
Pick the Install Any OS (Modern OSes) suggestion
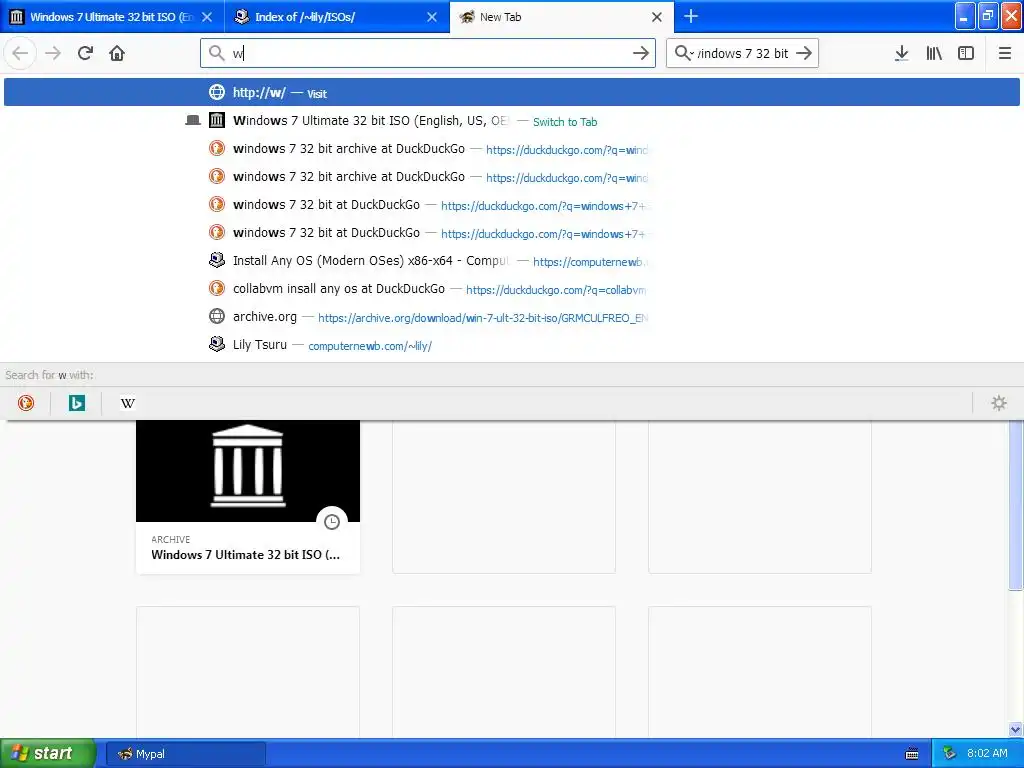pyautogui.click(x=511, y=261)
